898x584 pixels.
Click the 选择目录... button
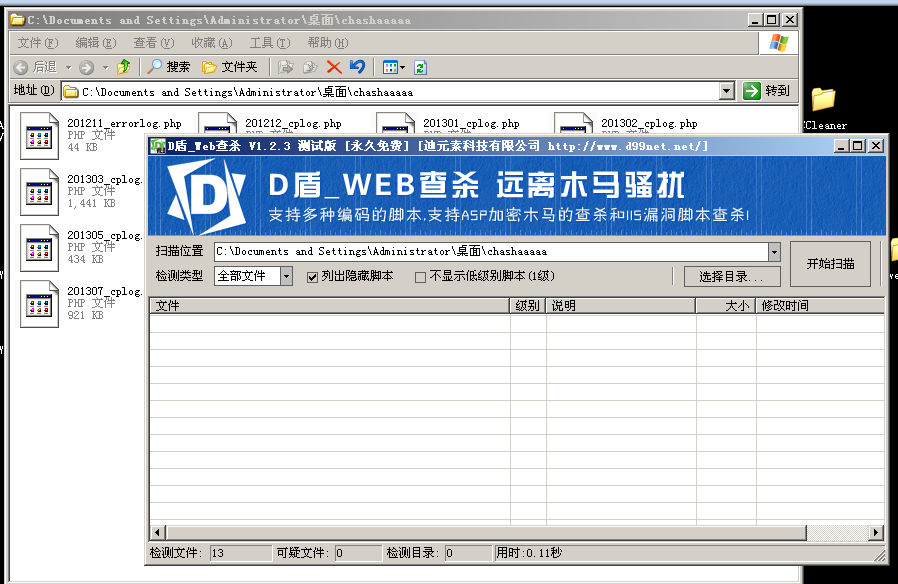point(732,277)
